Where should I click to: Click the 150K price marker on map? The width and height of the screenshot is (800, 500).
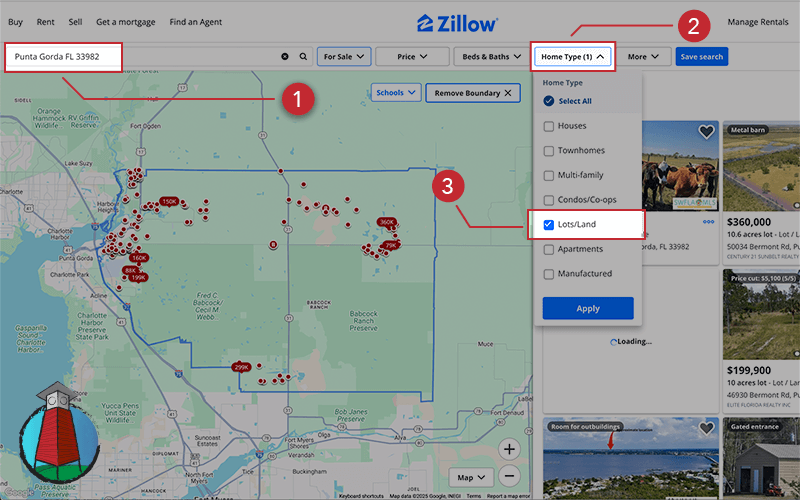[x=169, y=202]
